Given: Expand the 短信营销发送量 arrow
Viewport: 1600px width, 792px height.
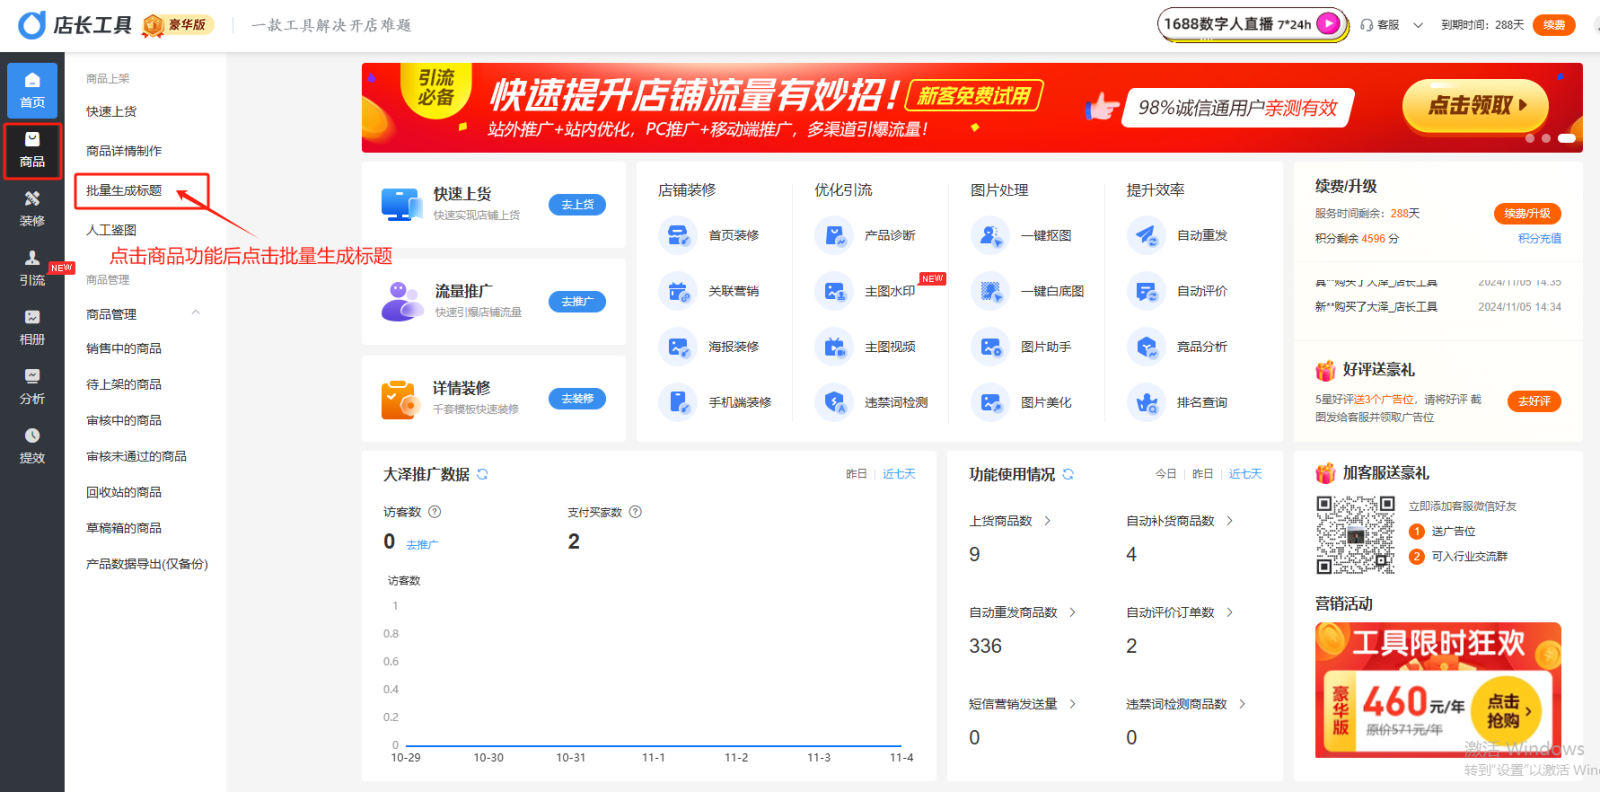Looking at the screenshot, I should [1072, 704].
